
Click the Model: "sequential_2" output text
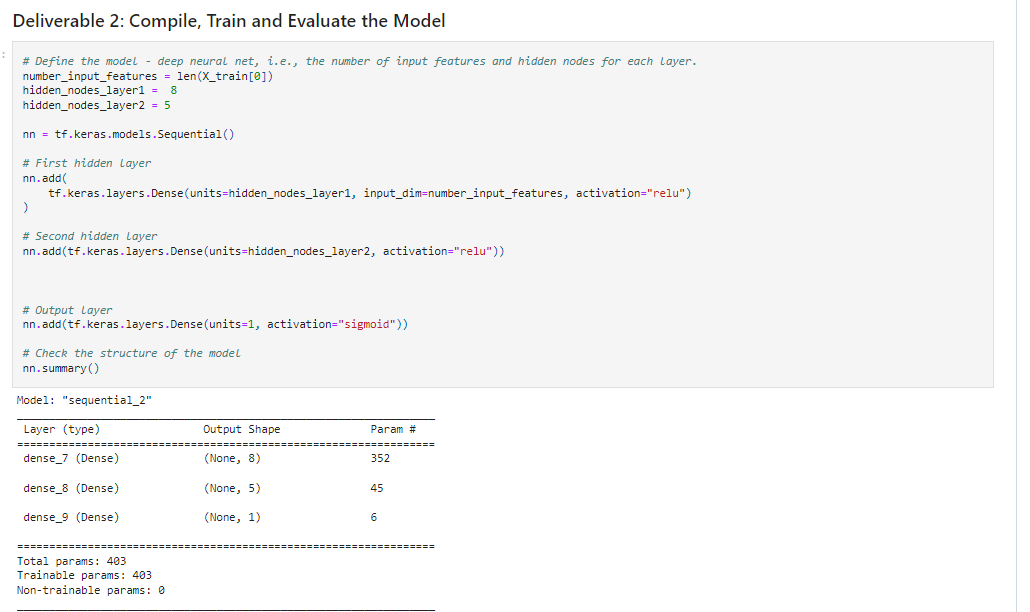pos(84,400)
